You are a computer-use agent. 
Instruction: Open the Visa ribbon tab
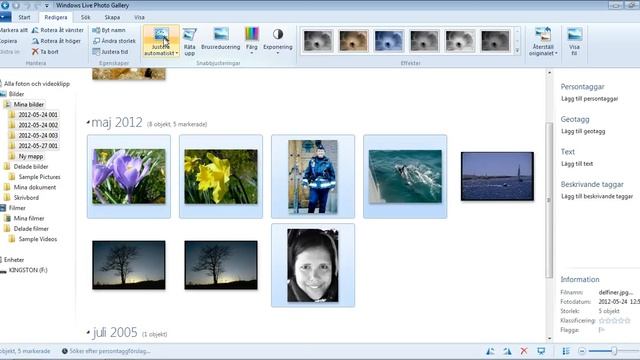(139, 17)
